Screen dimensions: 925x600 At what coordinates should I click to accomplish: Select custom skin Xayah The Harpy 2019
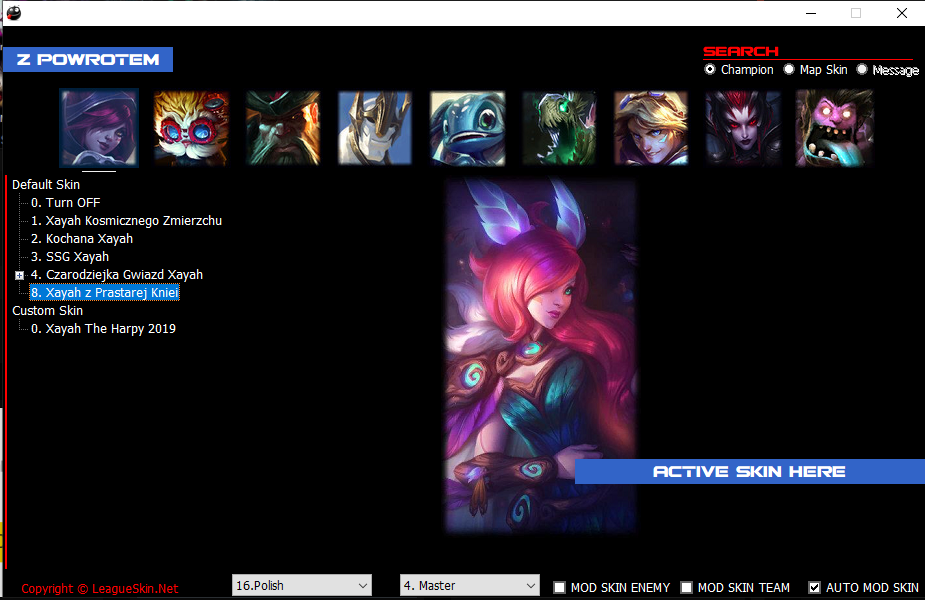coord(103,329)
